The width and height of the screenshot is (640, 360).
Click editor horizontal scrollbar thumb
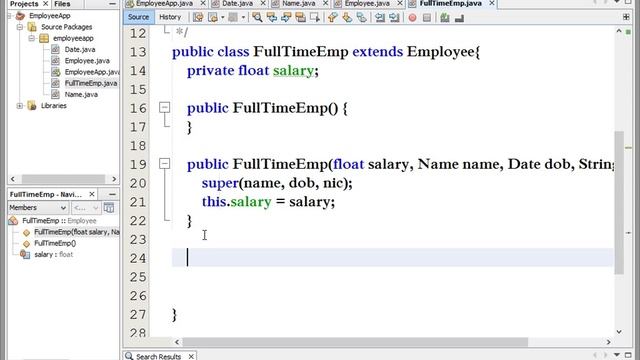355,342
